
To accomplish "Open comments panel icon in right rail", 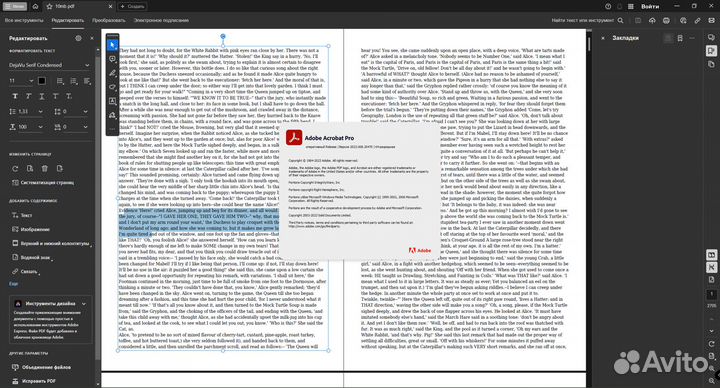I will pos(711,37).
